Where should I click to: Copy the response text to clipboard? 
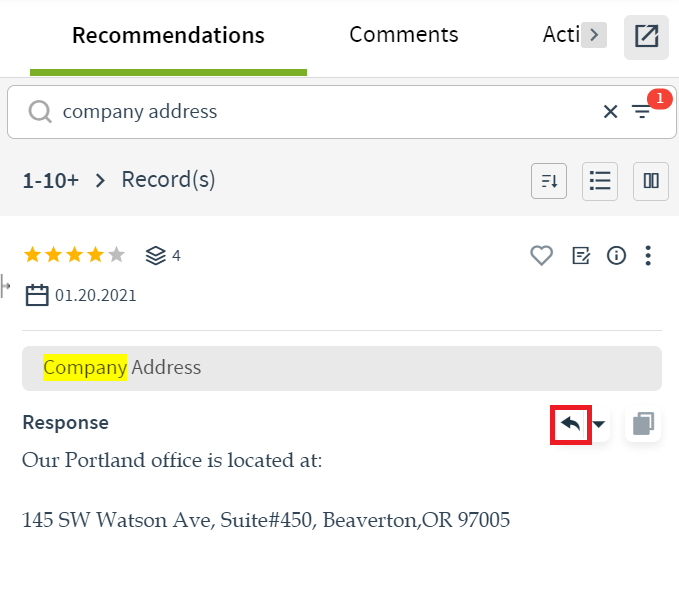643,424
